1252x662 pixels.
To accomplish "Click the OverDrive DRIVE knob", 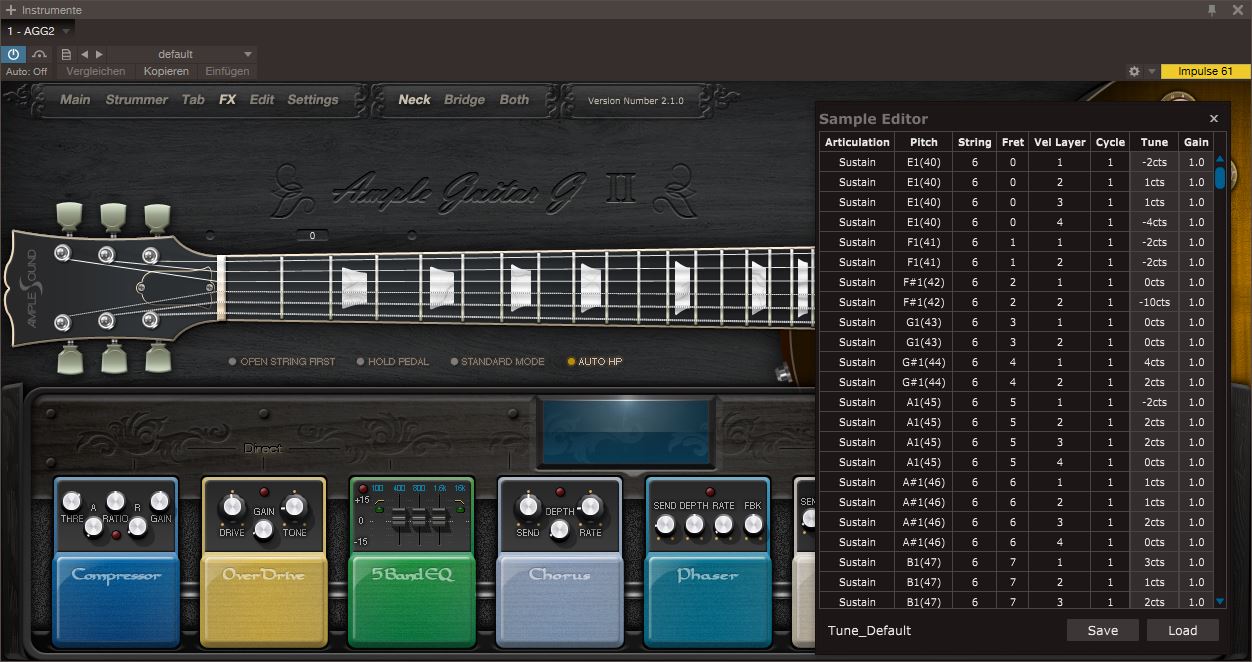I will pyautogui.click(x=233, y=507).
